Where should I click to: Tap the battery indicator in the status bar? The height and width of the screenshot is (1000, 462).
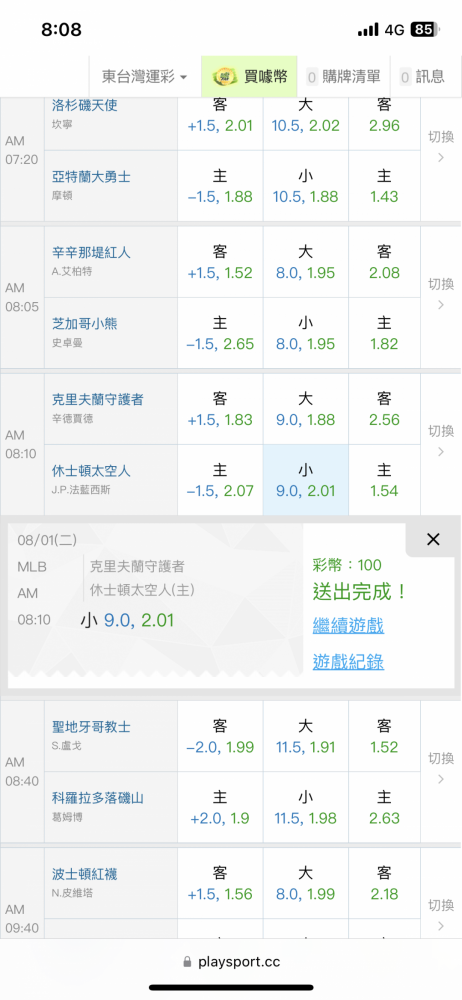pyautogui.click(x=426, y=29)
